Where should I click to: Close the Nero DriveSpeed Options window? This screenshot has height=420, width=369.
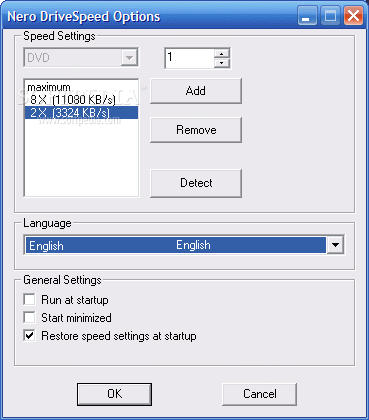tap(353, 16)
